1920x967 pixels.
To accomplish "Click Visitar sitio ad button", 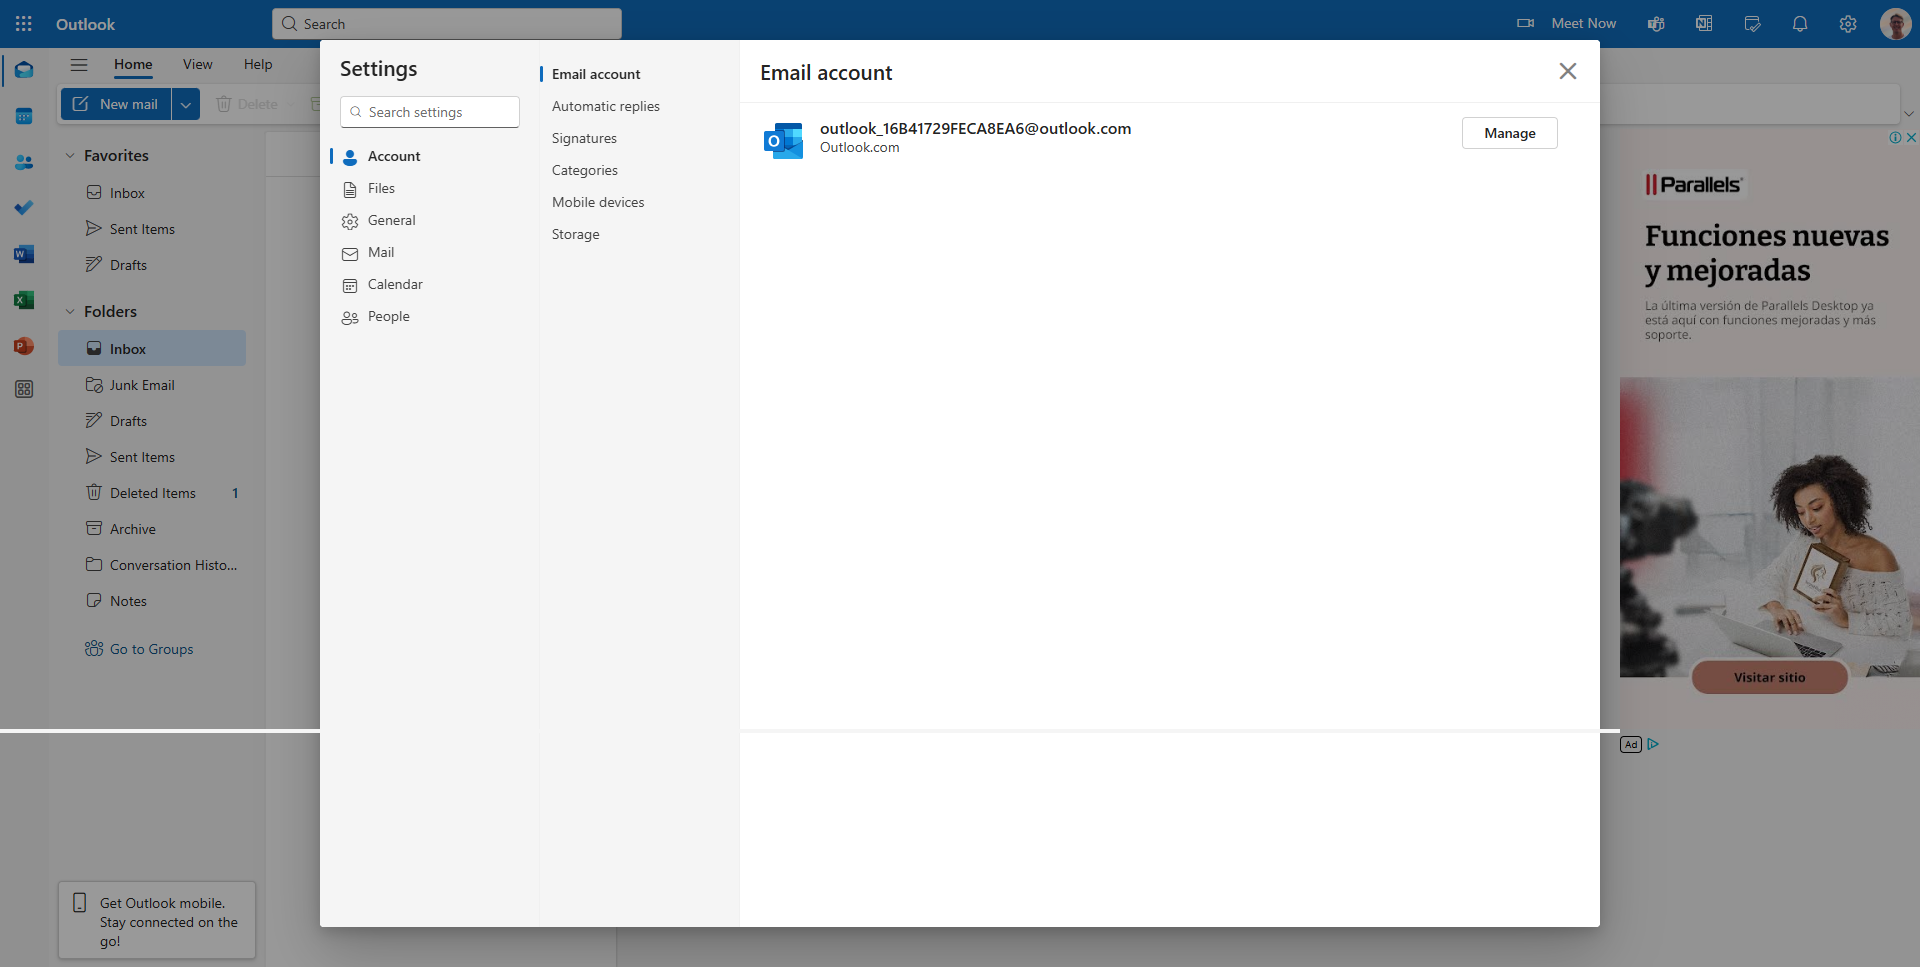I will (1769, 677).
